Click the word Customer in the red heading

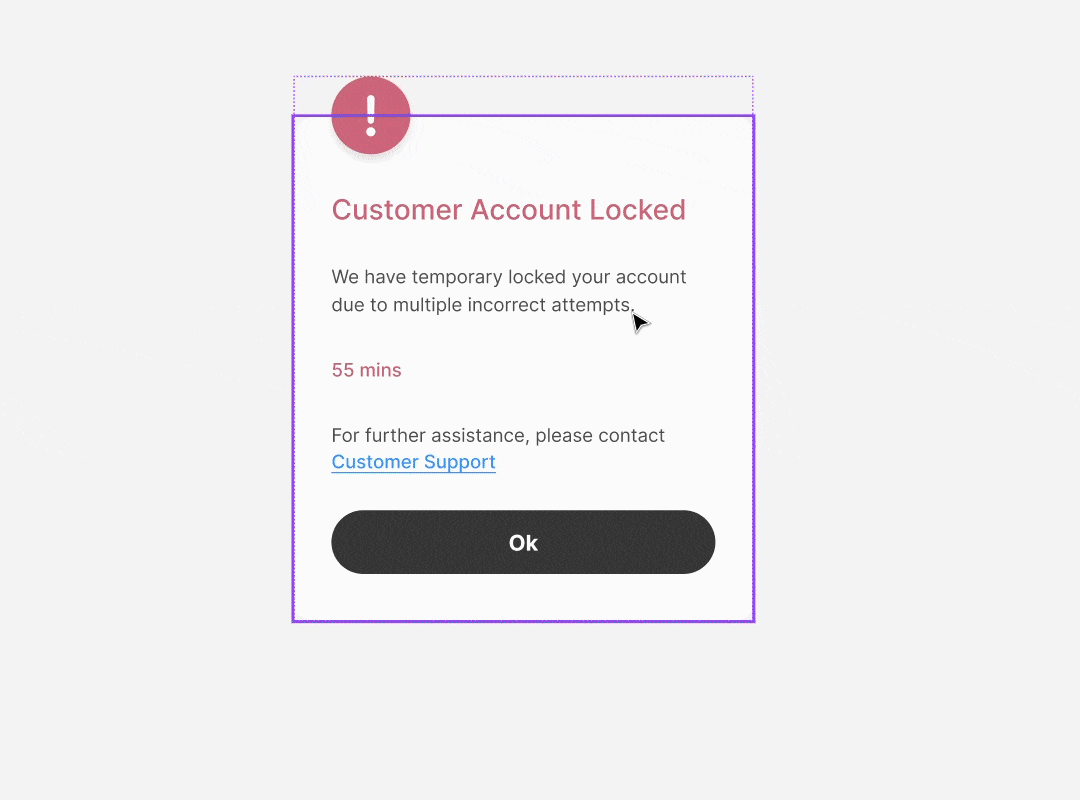click(397, 209)
